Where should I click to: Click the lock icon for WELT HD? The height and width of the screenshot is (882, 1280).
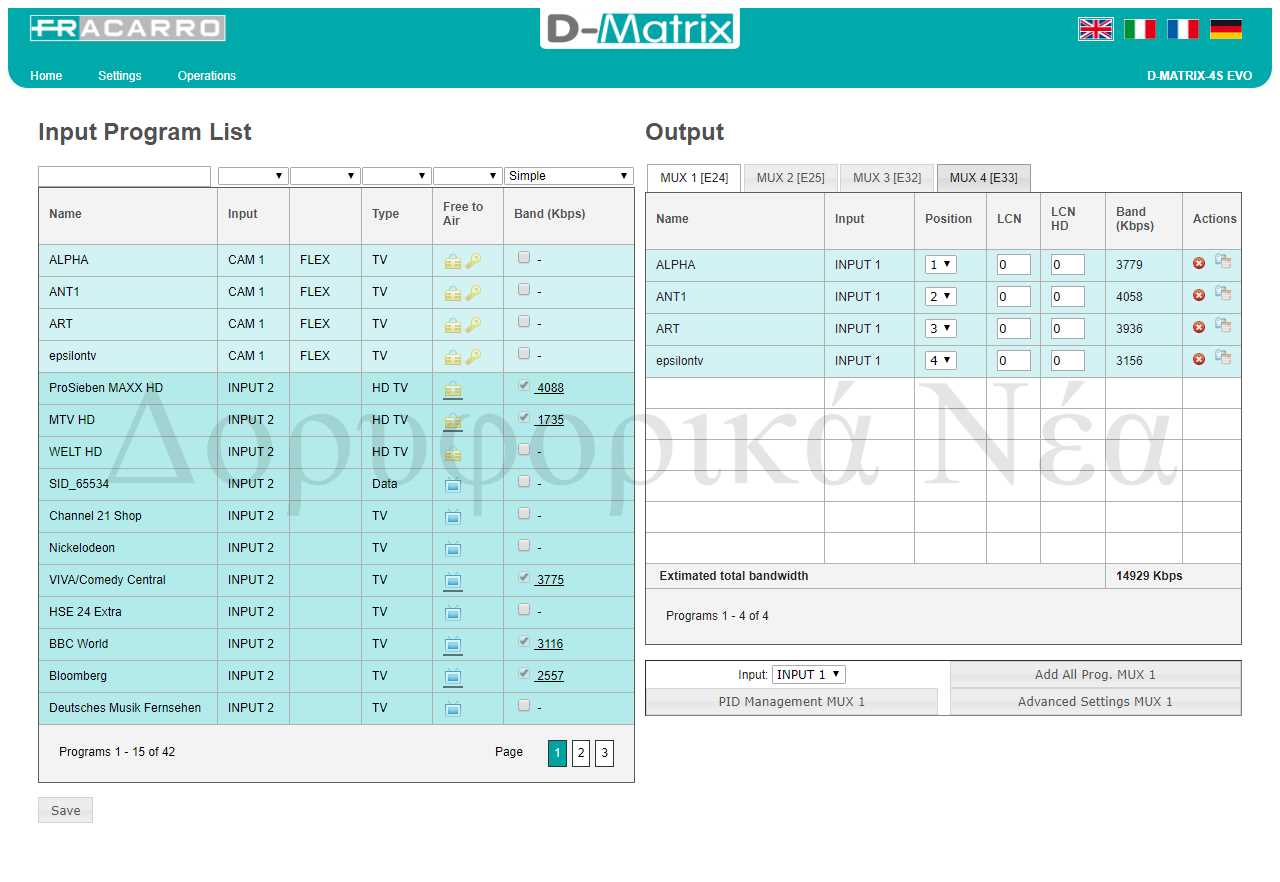(x=453, y=453)
